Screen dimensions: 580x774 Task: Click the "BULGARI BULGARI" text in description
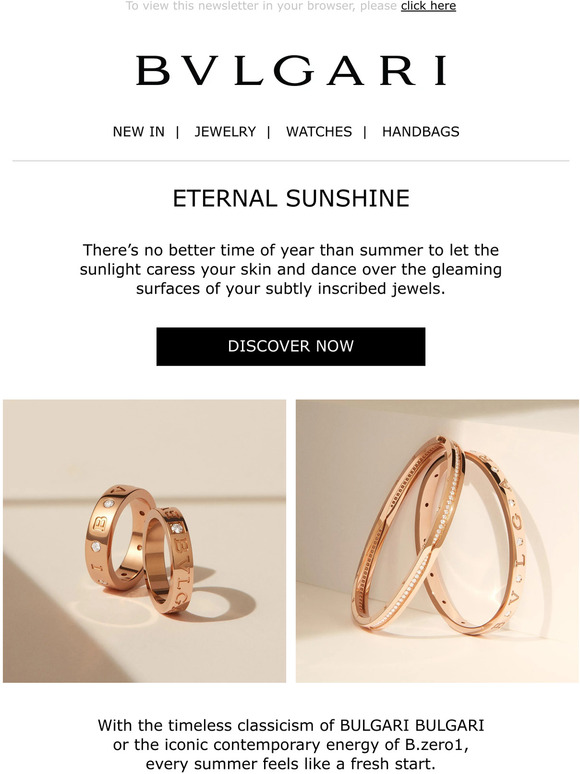pos(412,725)
